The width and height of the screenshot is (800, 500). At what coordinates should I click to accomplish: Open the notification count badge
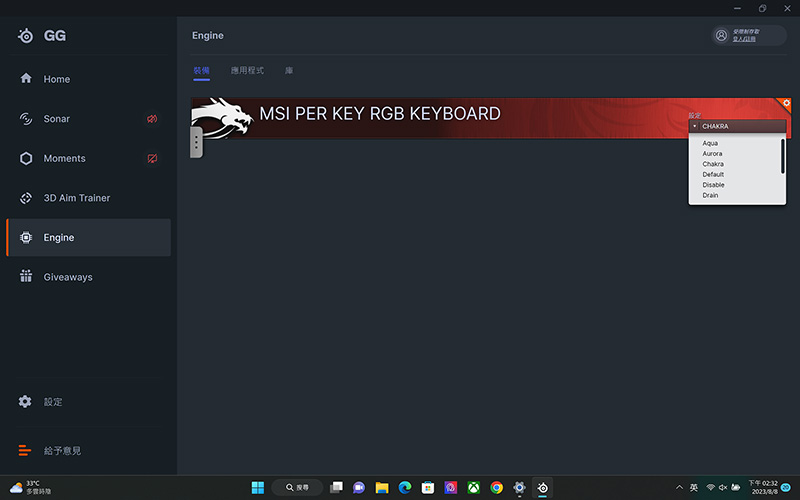(786, 487)
